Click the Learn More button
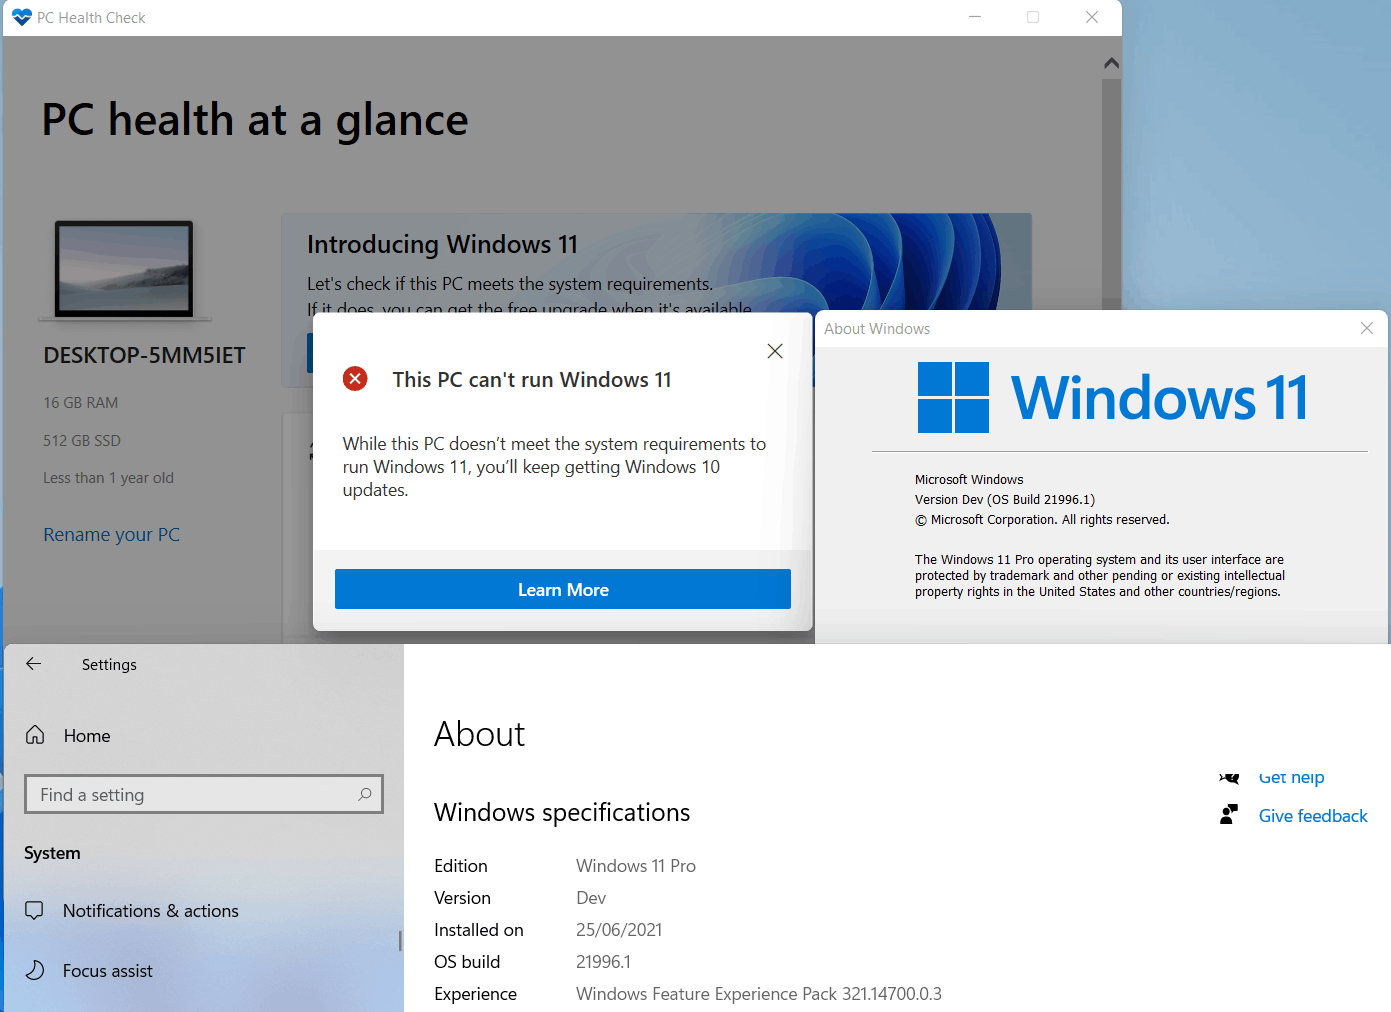This screenshot has width=1391, height=1012. pyautogui.click(x=563, y=589)
